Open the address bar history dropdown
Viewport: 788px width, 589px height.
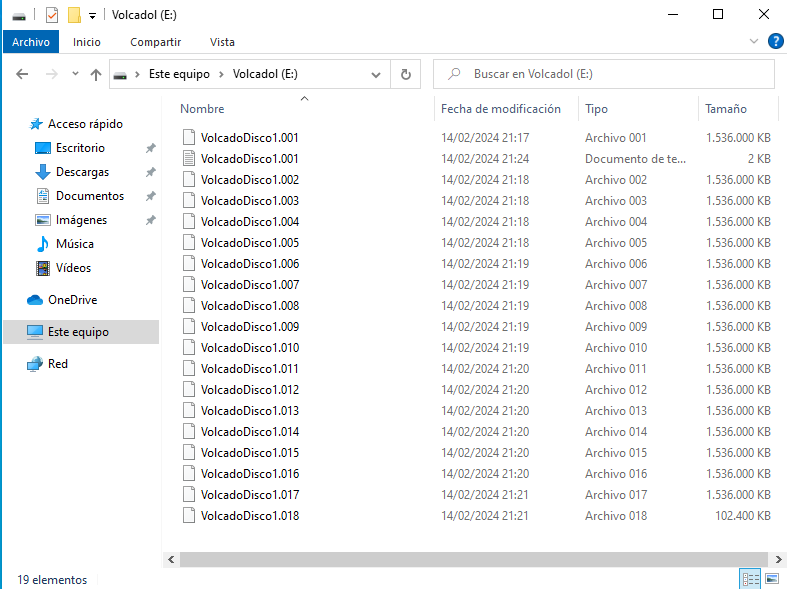click(x=376, y=74)
